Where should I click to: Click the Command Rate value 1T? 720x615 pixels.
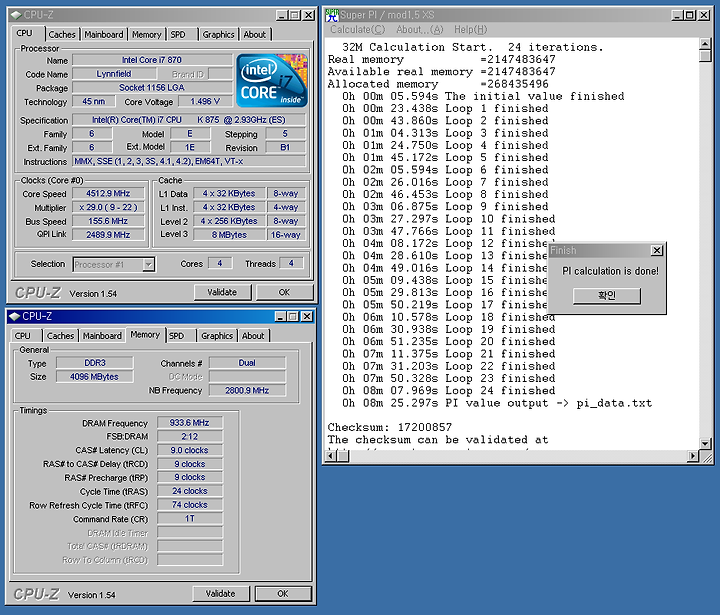pyautogui.click(x=190, y=519)
